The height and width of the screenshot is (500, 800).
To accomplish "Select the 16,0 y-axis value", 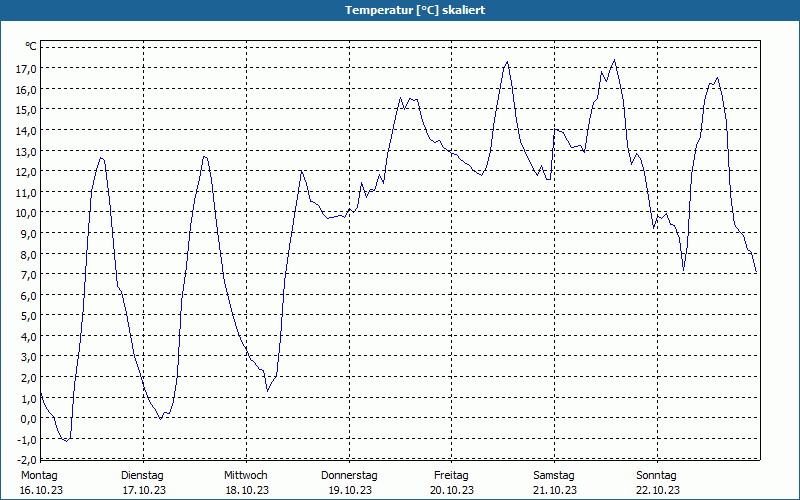I will point(26,89).
